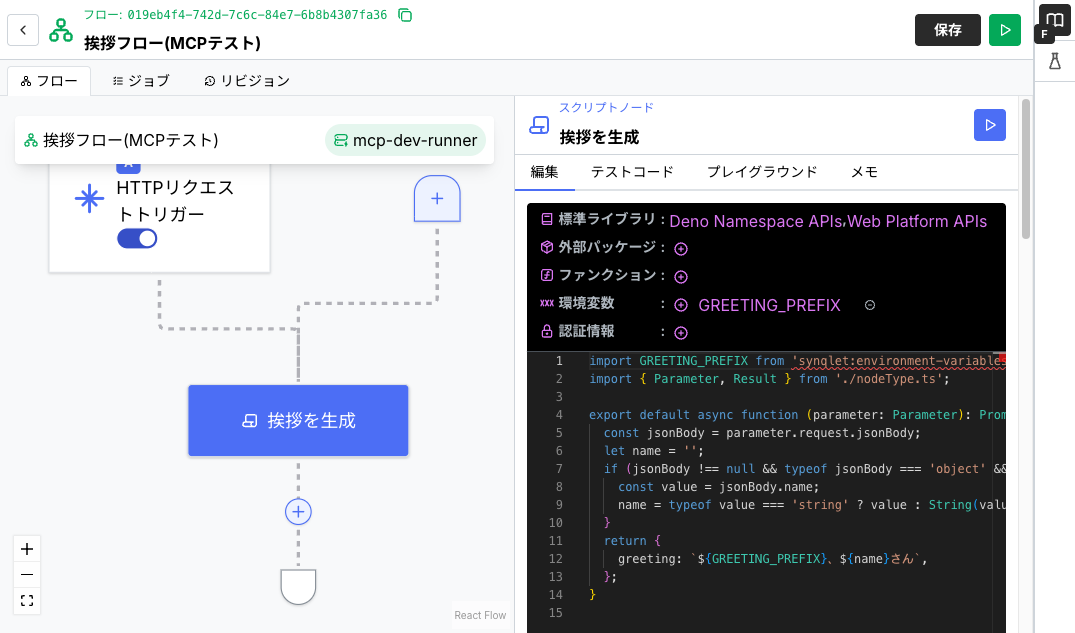This screenshot has width=1075, height=633.
Task: Click the right panel vertical scrollbar
Action: [1026, 169]
